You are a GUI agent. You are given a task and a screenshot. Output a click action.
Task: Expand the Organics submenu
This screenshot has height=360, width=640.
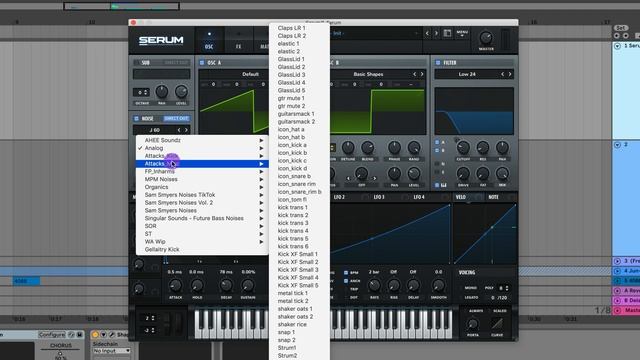coord(202,187)
